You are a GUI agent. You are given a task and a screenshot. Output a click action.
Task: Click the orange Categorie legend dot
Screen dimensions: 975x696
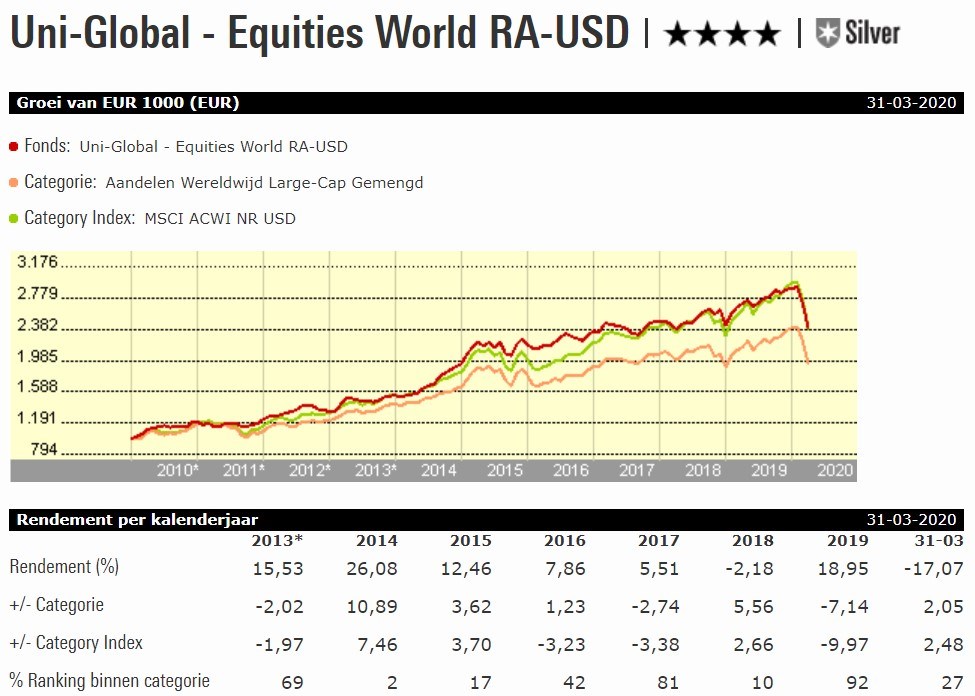click(14, 183)
